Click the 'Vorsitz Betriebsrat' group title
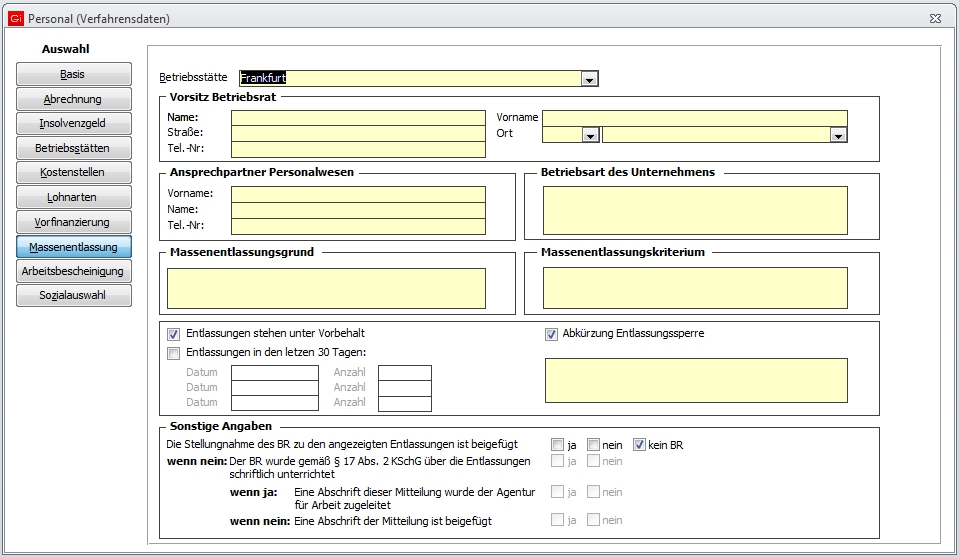This screenshot has width=959, height=558. coord(223,97)
